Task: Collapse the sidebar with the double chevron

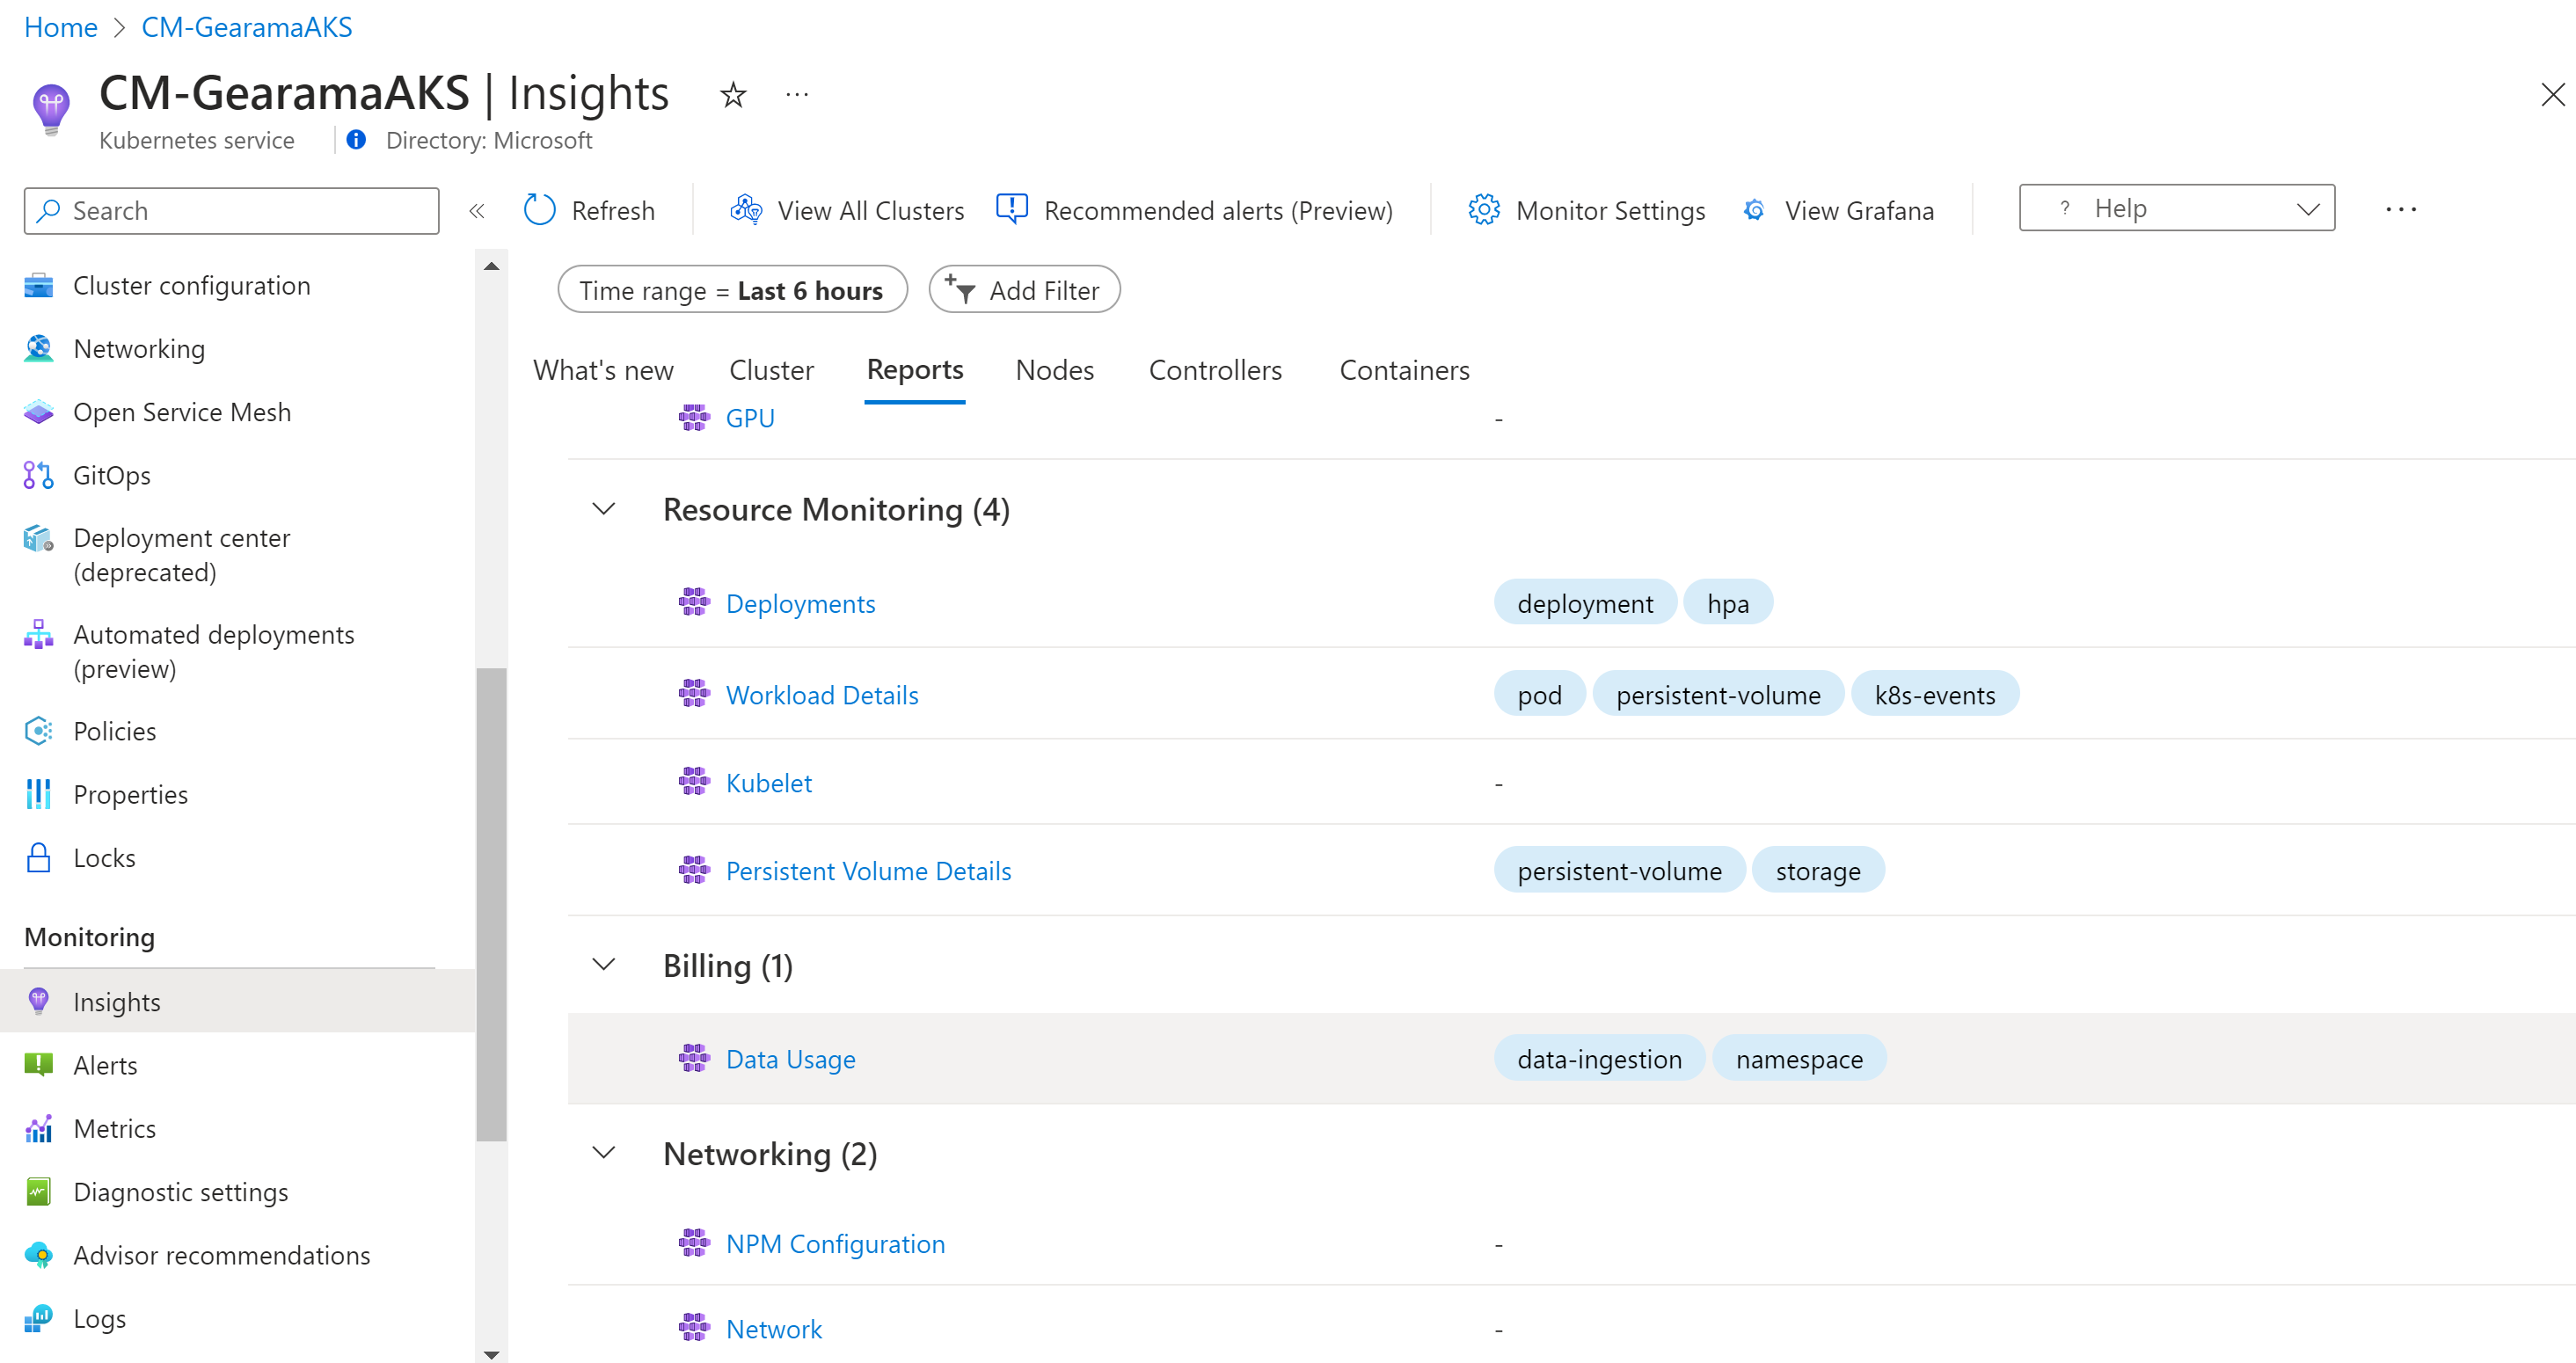Action: pyautogui.click(x=477, y=211)
